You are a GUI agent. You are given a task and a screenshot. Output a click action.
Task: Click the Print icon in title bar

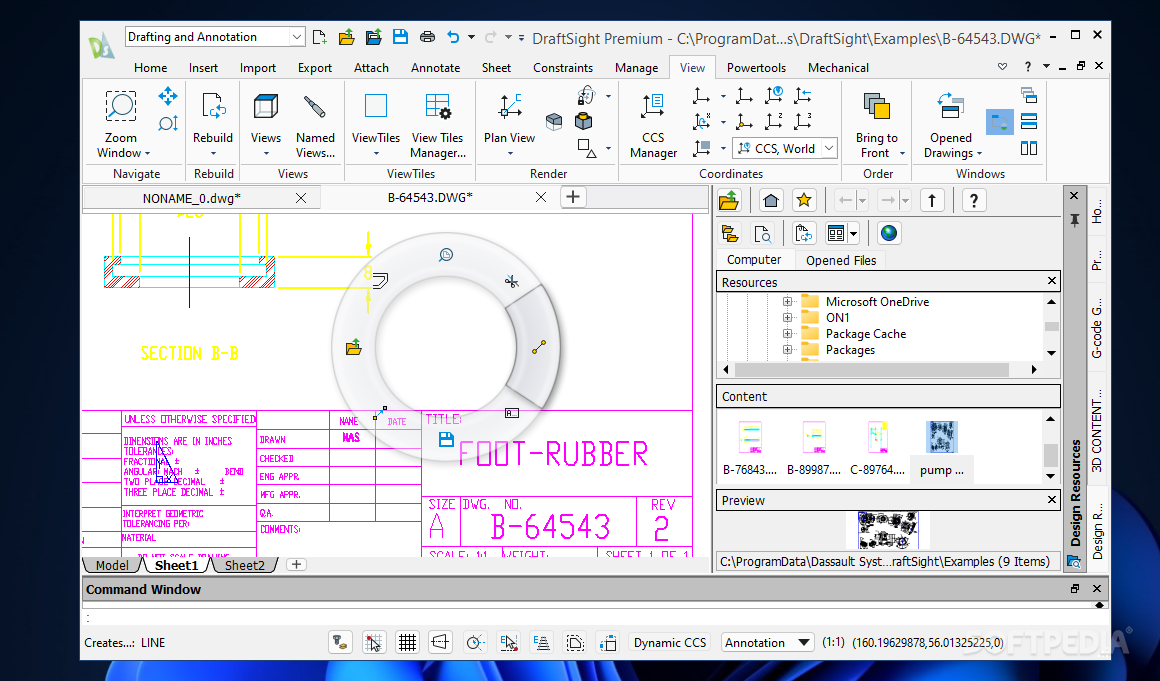click(x=428, y=37)
